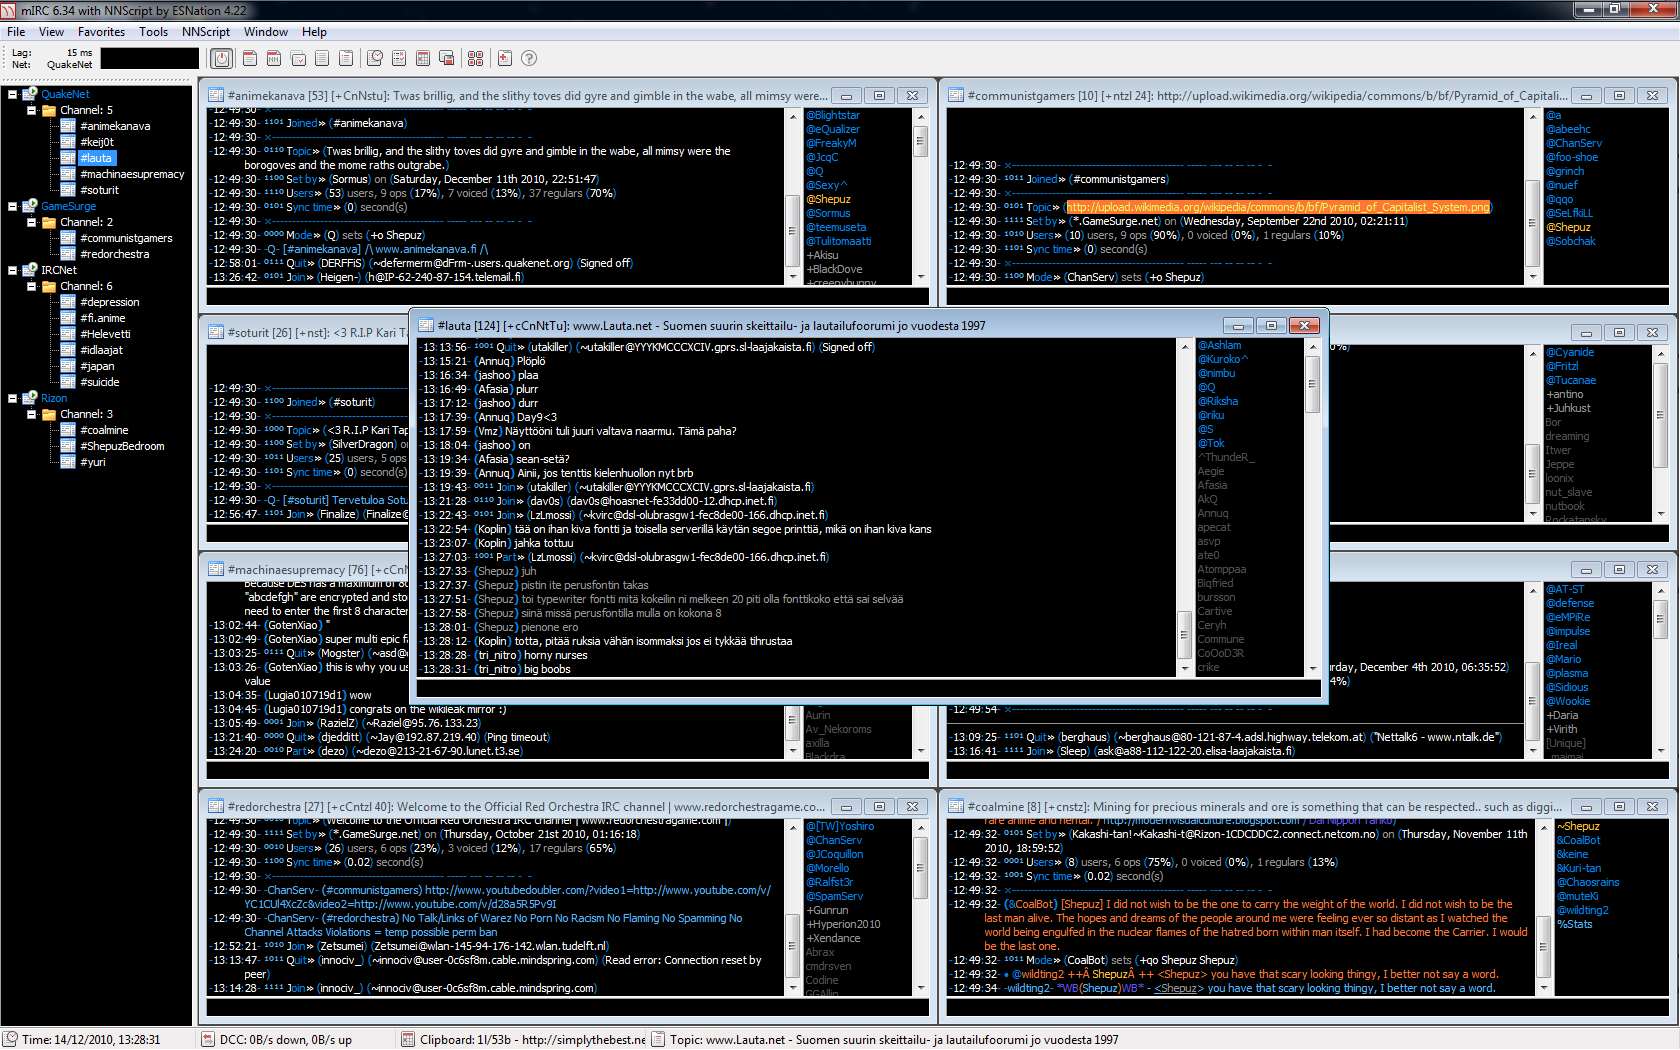Click the NN script toolbar icon
Screen dimensions: 1680x1050
pos(274,59)
